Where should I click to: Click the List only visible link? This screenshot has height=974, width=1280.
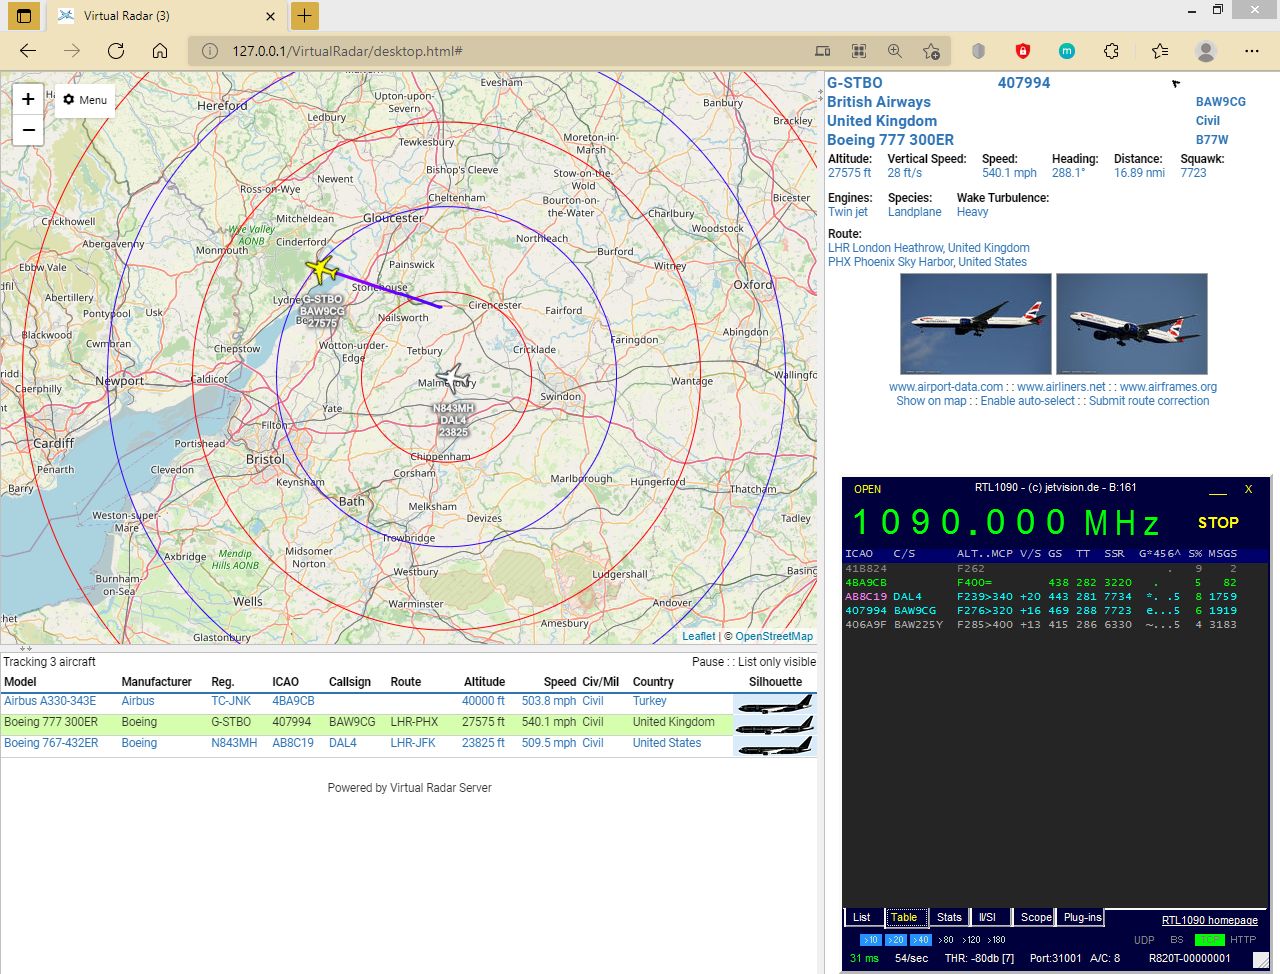pos(777,662)
